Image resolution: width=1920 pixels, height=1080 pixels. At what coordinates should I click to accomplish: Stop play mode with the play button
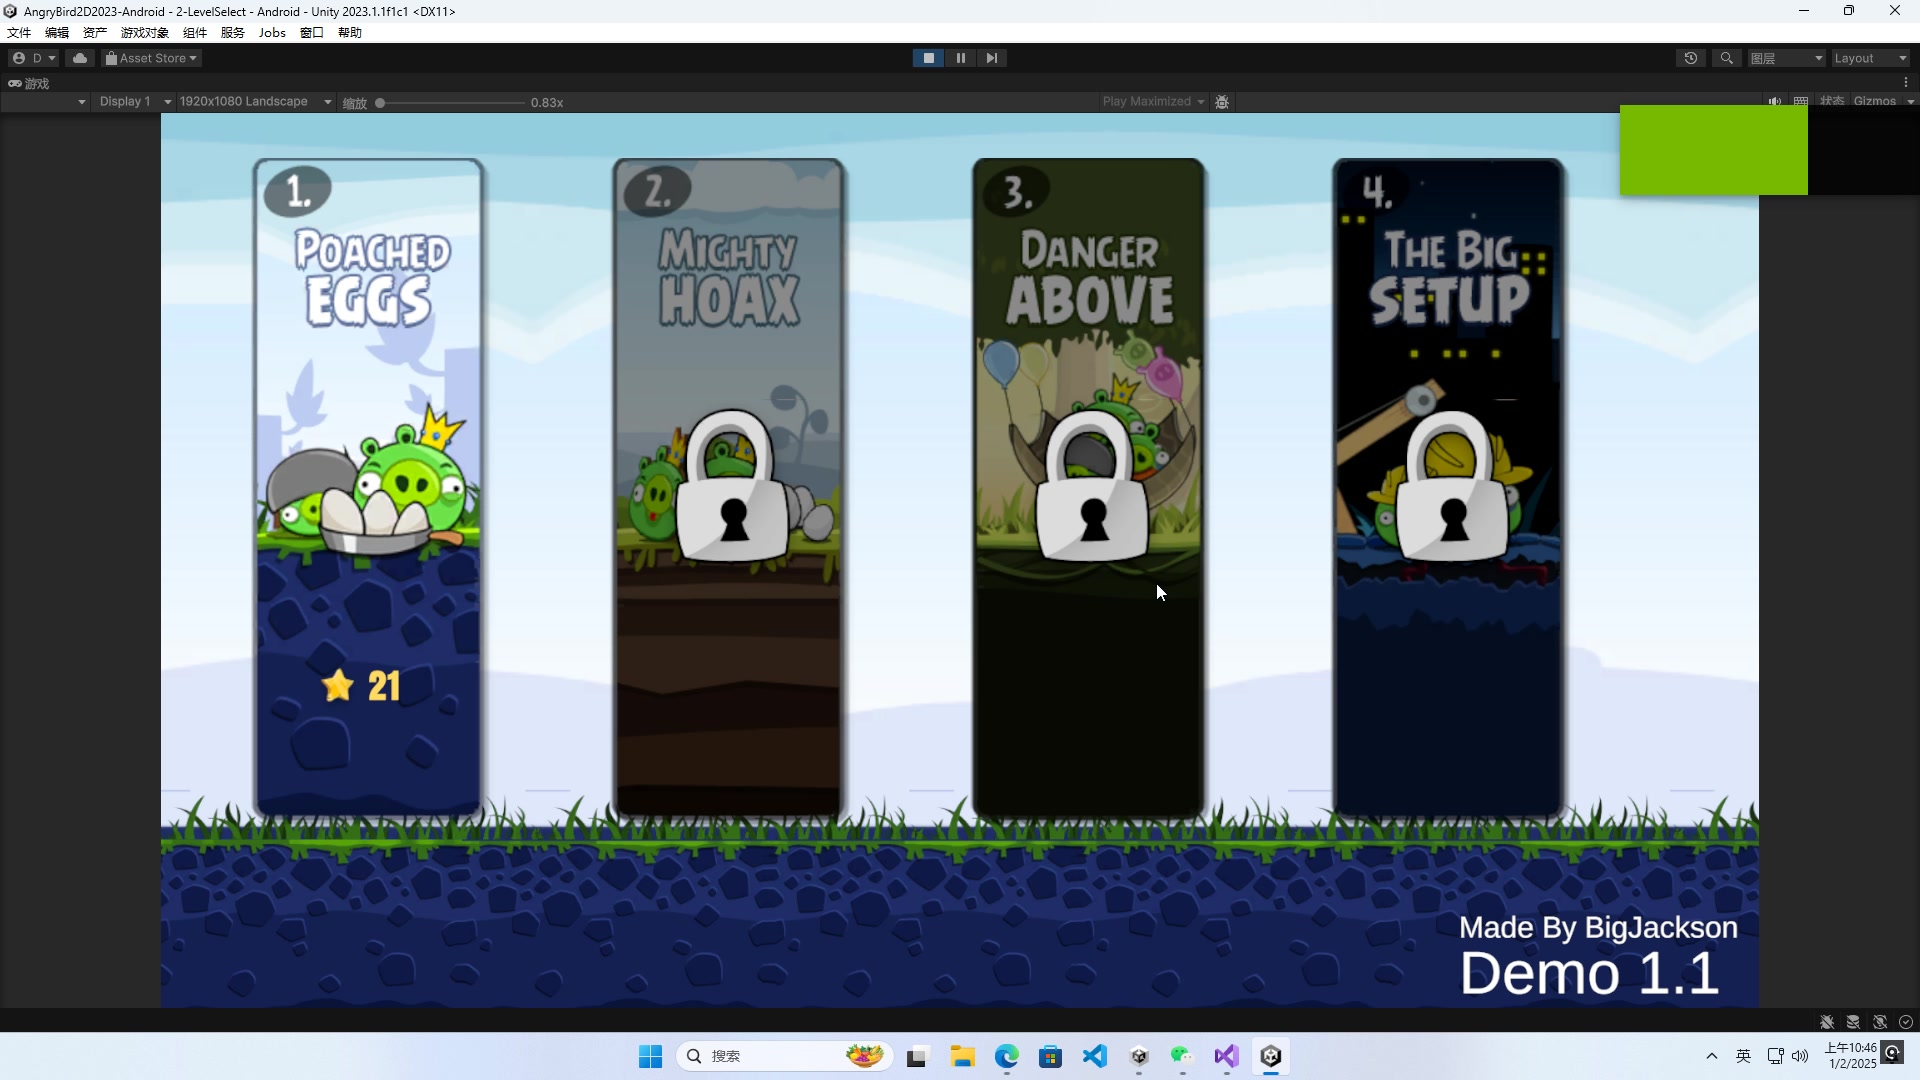(928, 58)
